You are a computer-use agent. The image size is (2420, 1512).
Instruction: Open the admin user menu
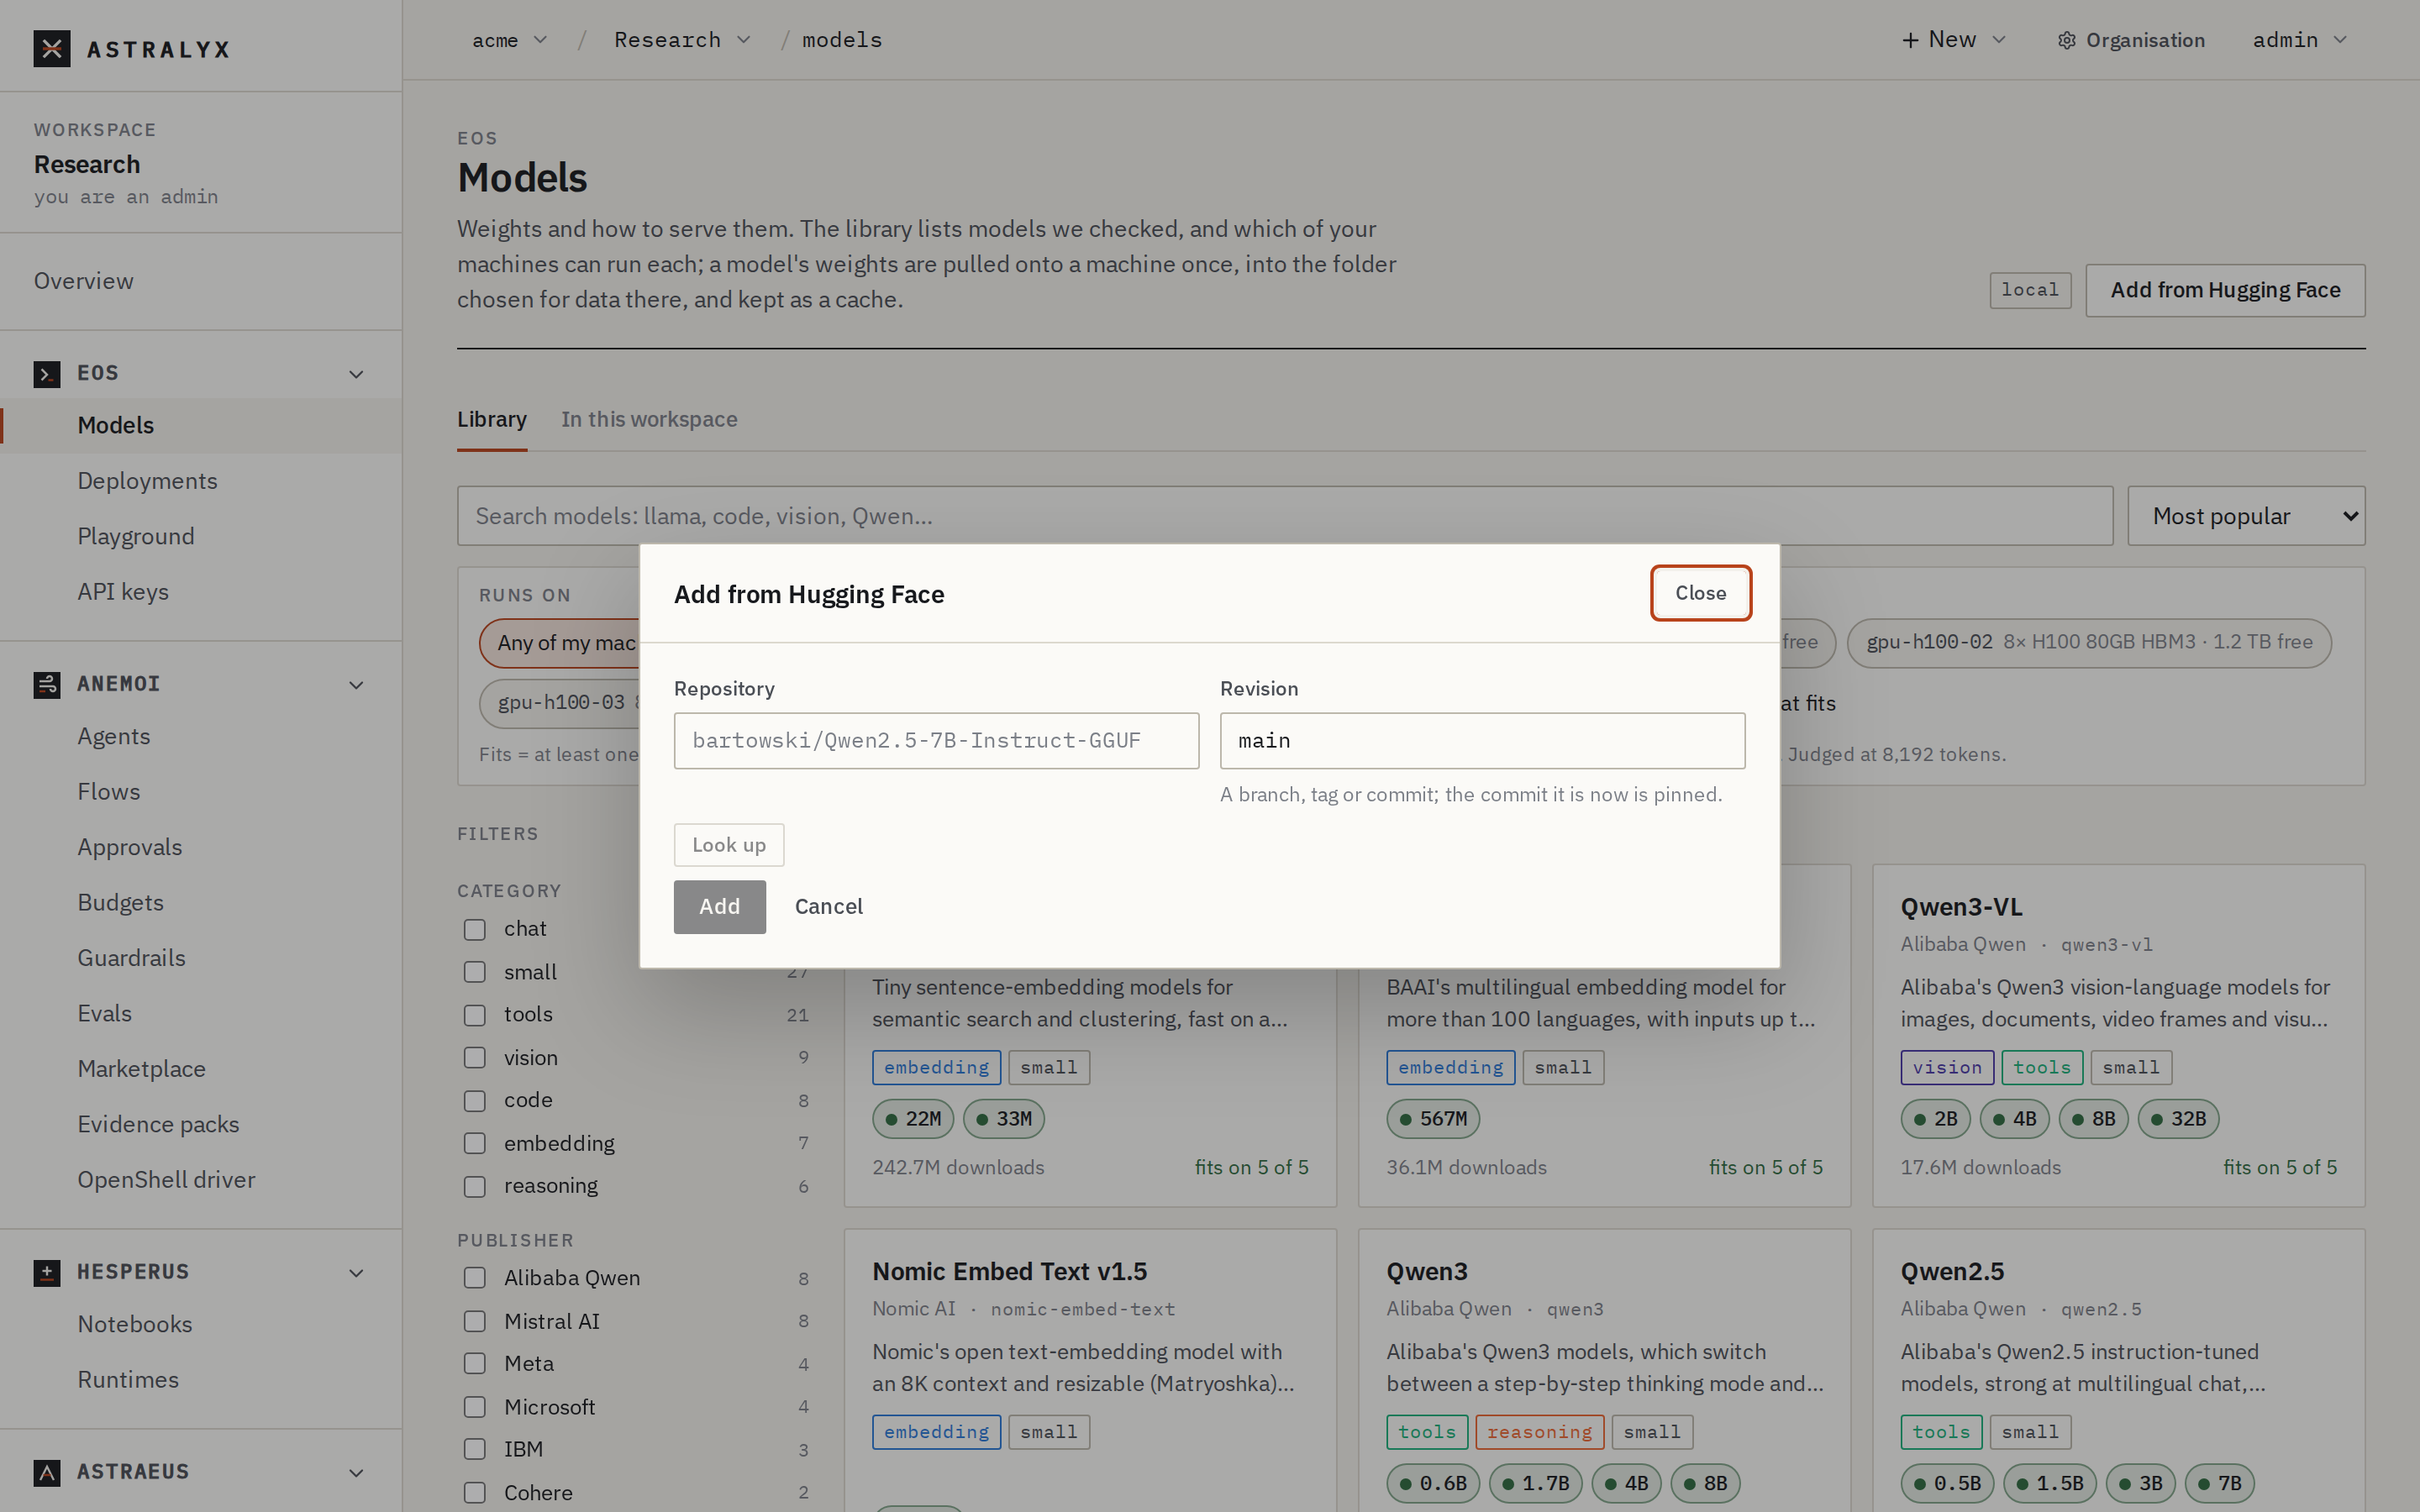coord(2299,40)
